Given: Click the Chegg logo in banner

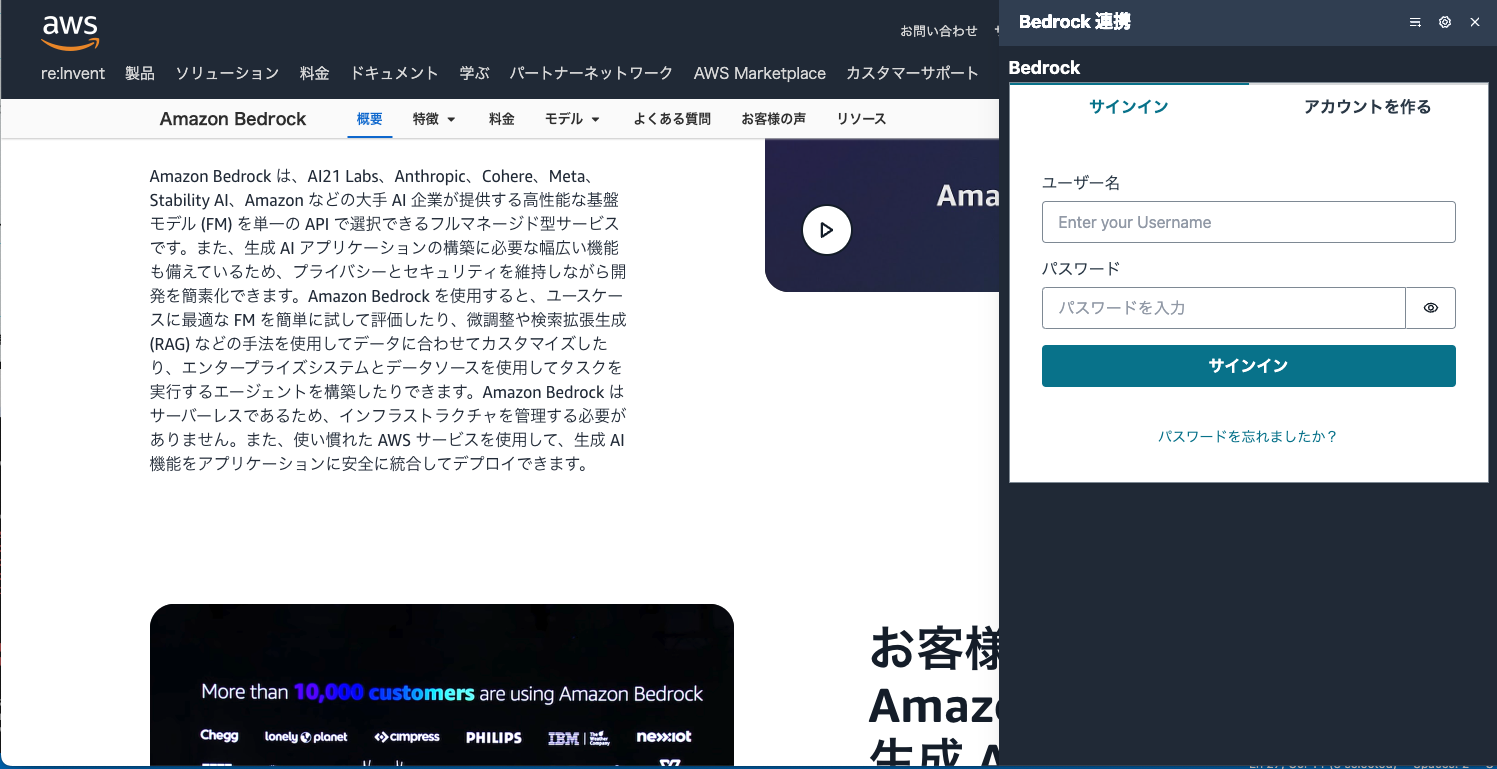Looking at the screenshot, I should point(219,736).
